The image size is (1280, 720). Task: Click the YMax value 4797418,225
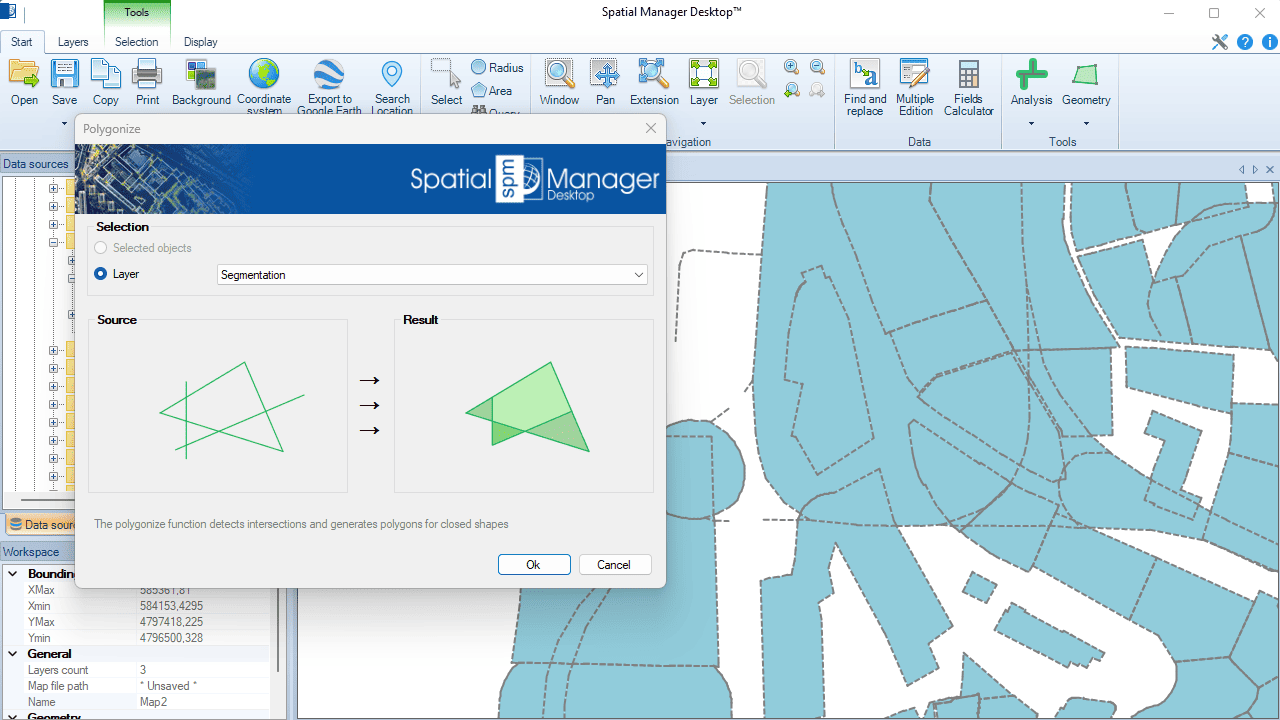171,622
